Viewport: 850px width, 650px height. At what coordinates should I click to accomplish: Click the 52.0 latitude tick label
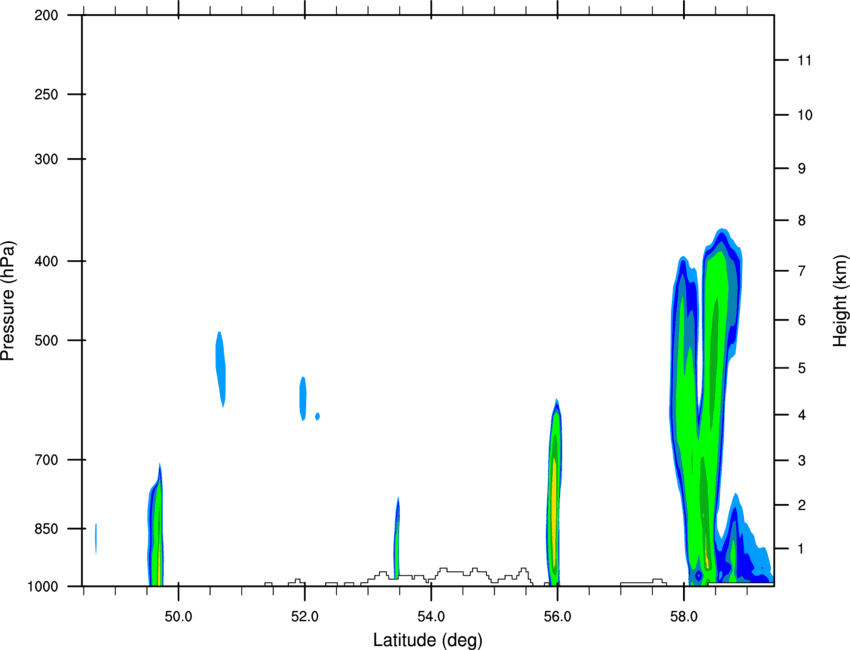click(x=305, y=617)
